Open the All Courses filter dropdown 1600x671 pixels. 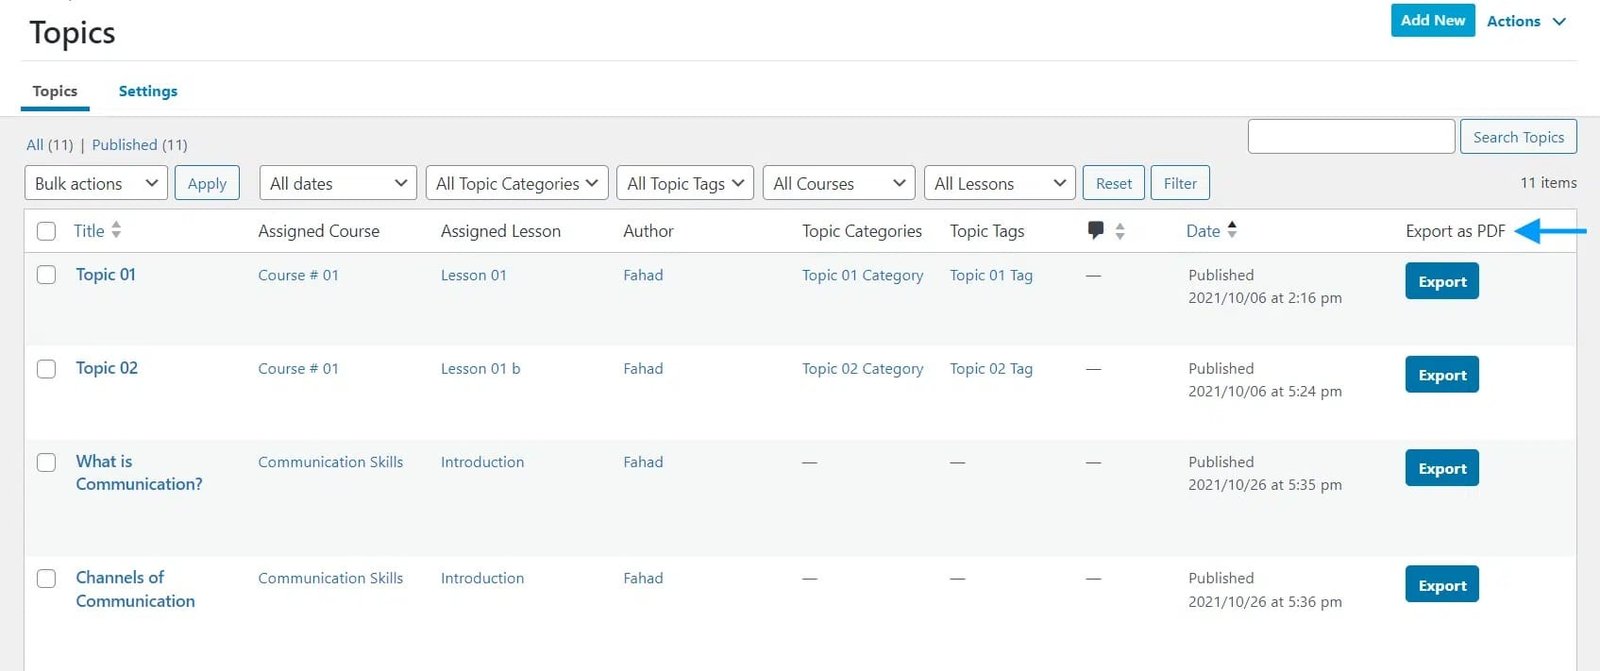coord(839,183)
